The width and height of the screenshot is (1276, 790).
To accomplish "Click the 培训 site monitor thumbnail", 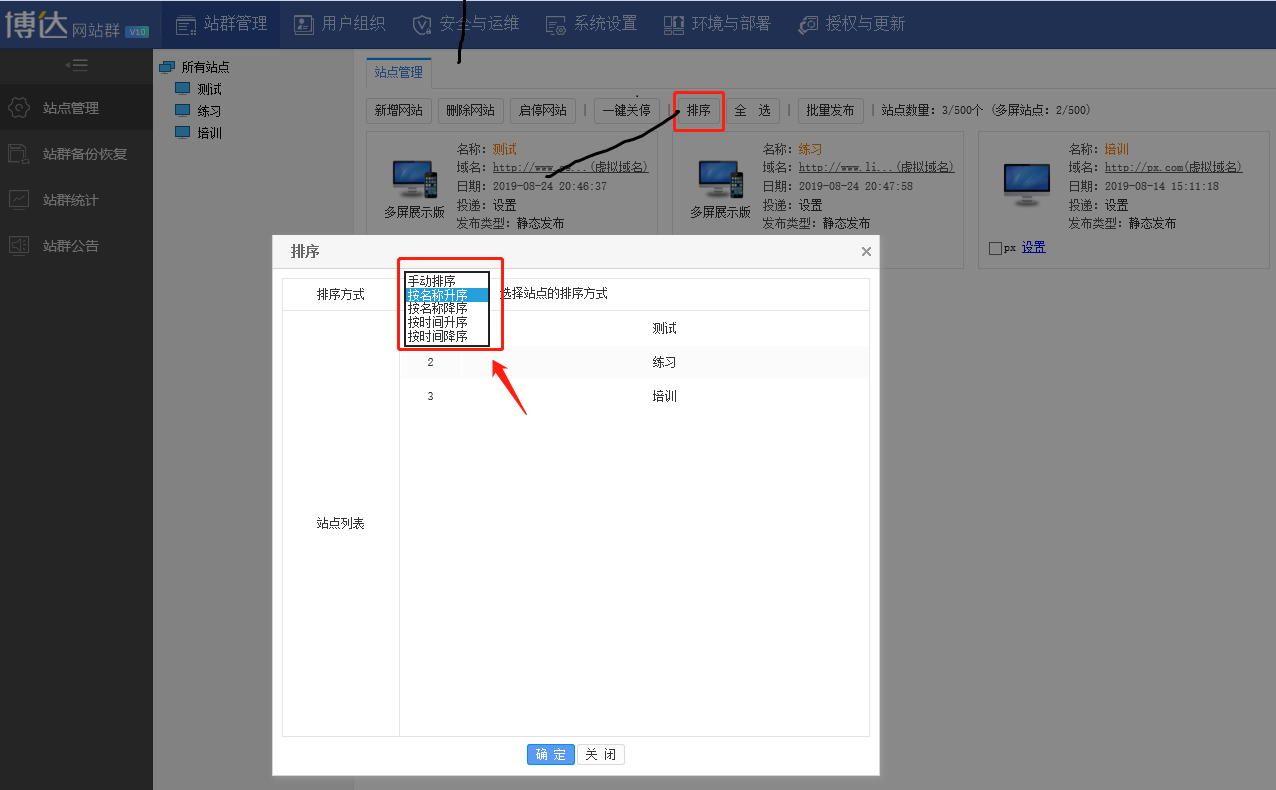I will pos(1026,181).
